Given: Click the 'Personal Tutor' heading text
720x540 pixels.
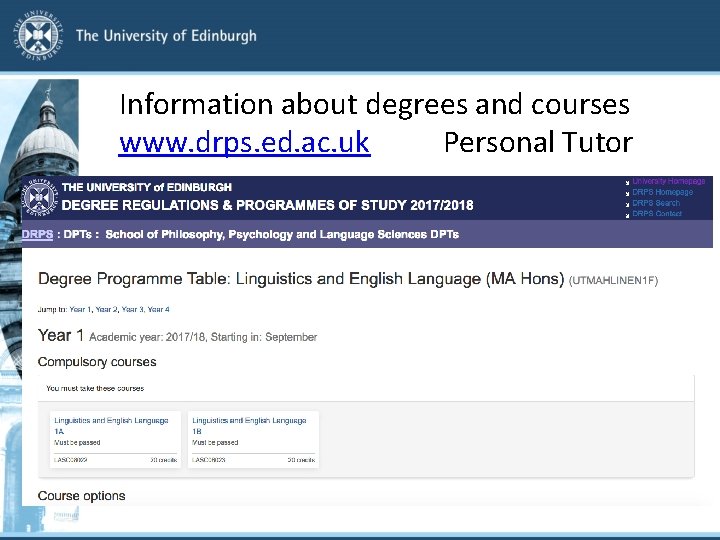Looking at the screenshot, I should point(538,142).
